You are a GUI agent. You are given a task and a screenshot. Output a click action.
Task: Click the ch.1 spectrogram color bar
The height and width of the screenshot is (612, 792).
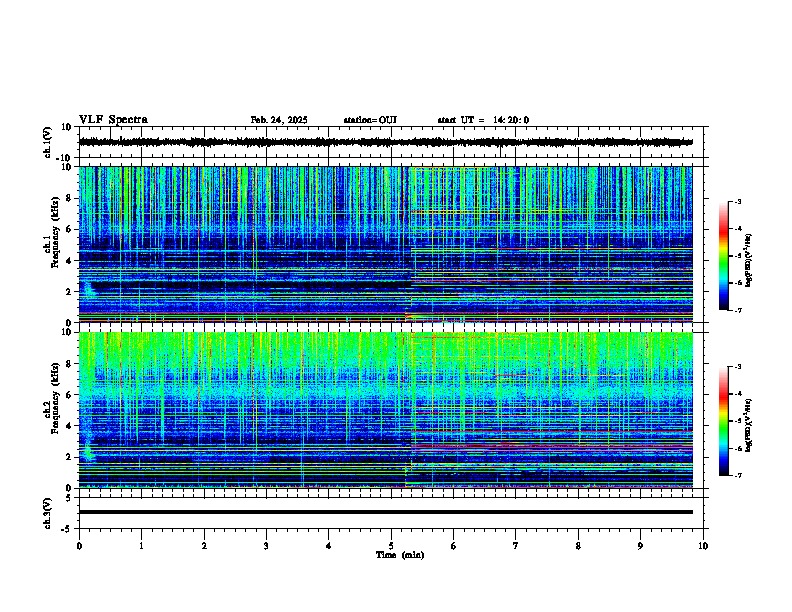point(724,256)
